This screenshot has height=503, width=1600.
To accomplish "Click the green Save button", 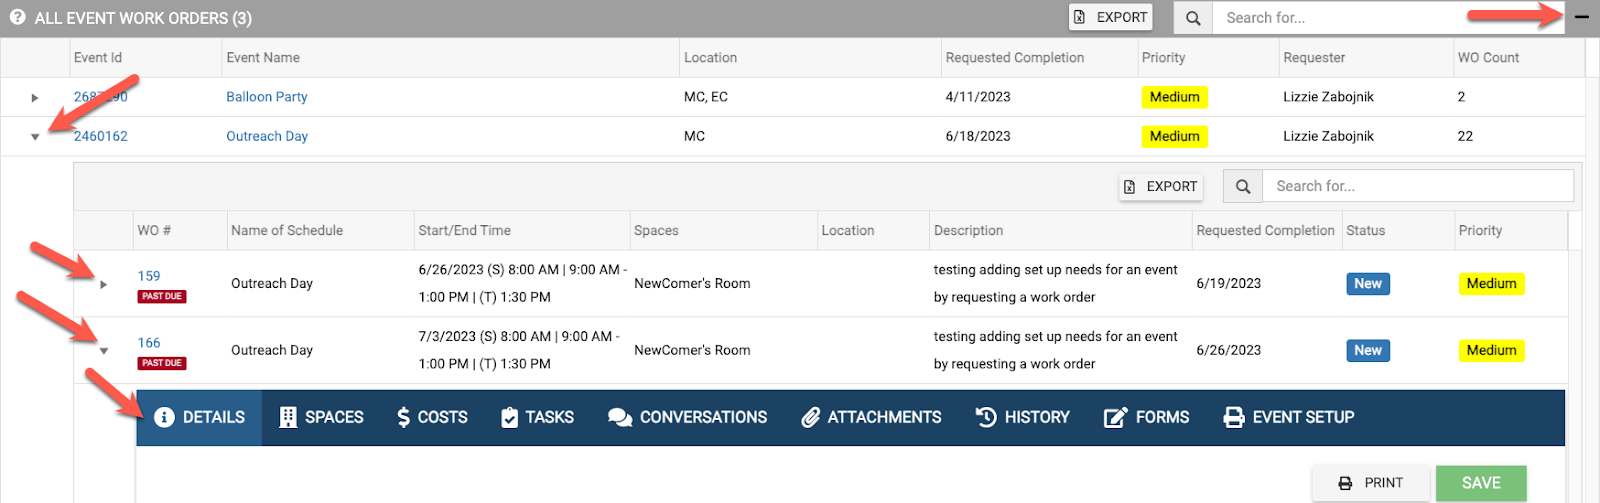I will click(1480, 483).
